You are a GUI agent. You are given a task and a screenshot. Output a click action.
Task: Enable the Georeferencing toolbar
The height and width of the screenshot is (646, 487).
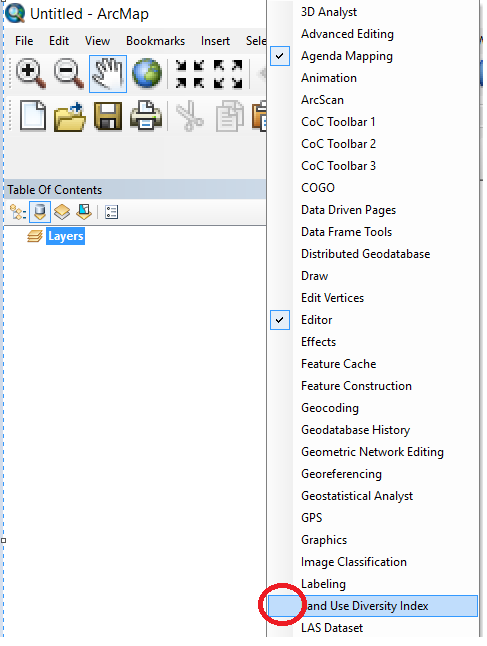373,474
